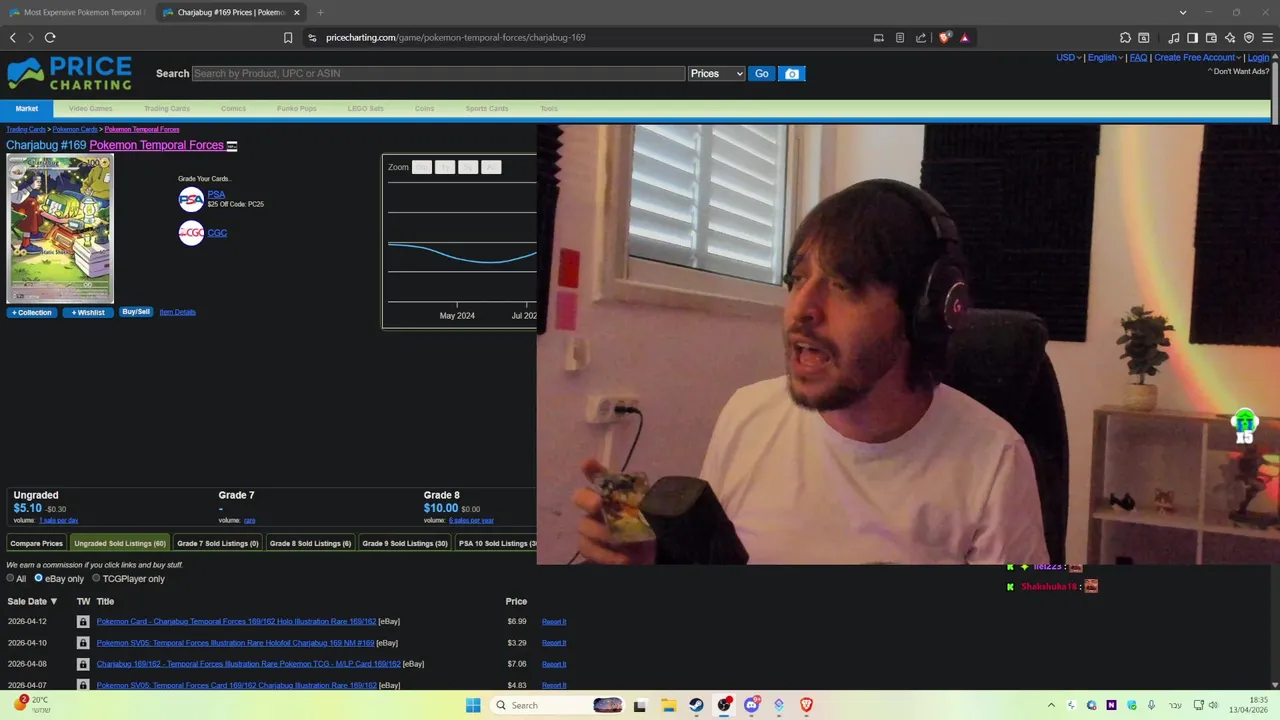Click the Buy/Sell button
The image size is (1280, 720).
click(136, 312)
